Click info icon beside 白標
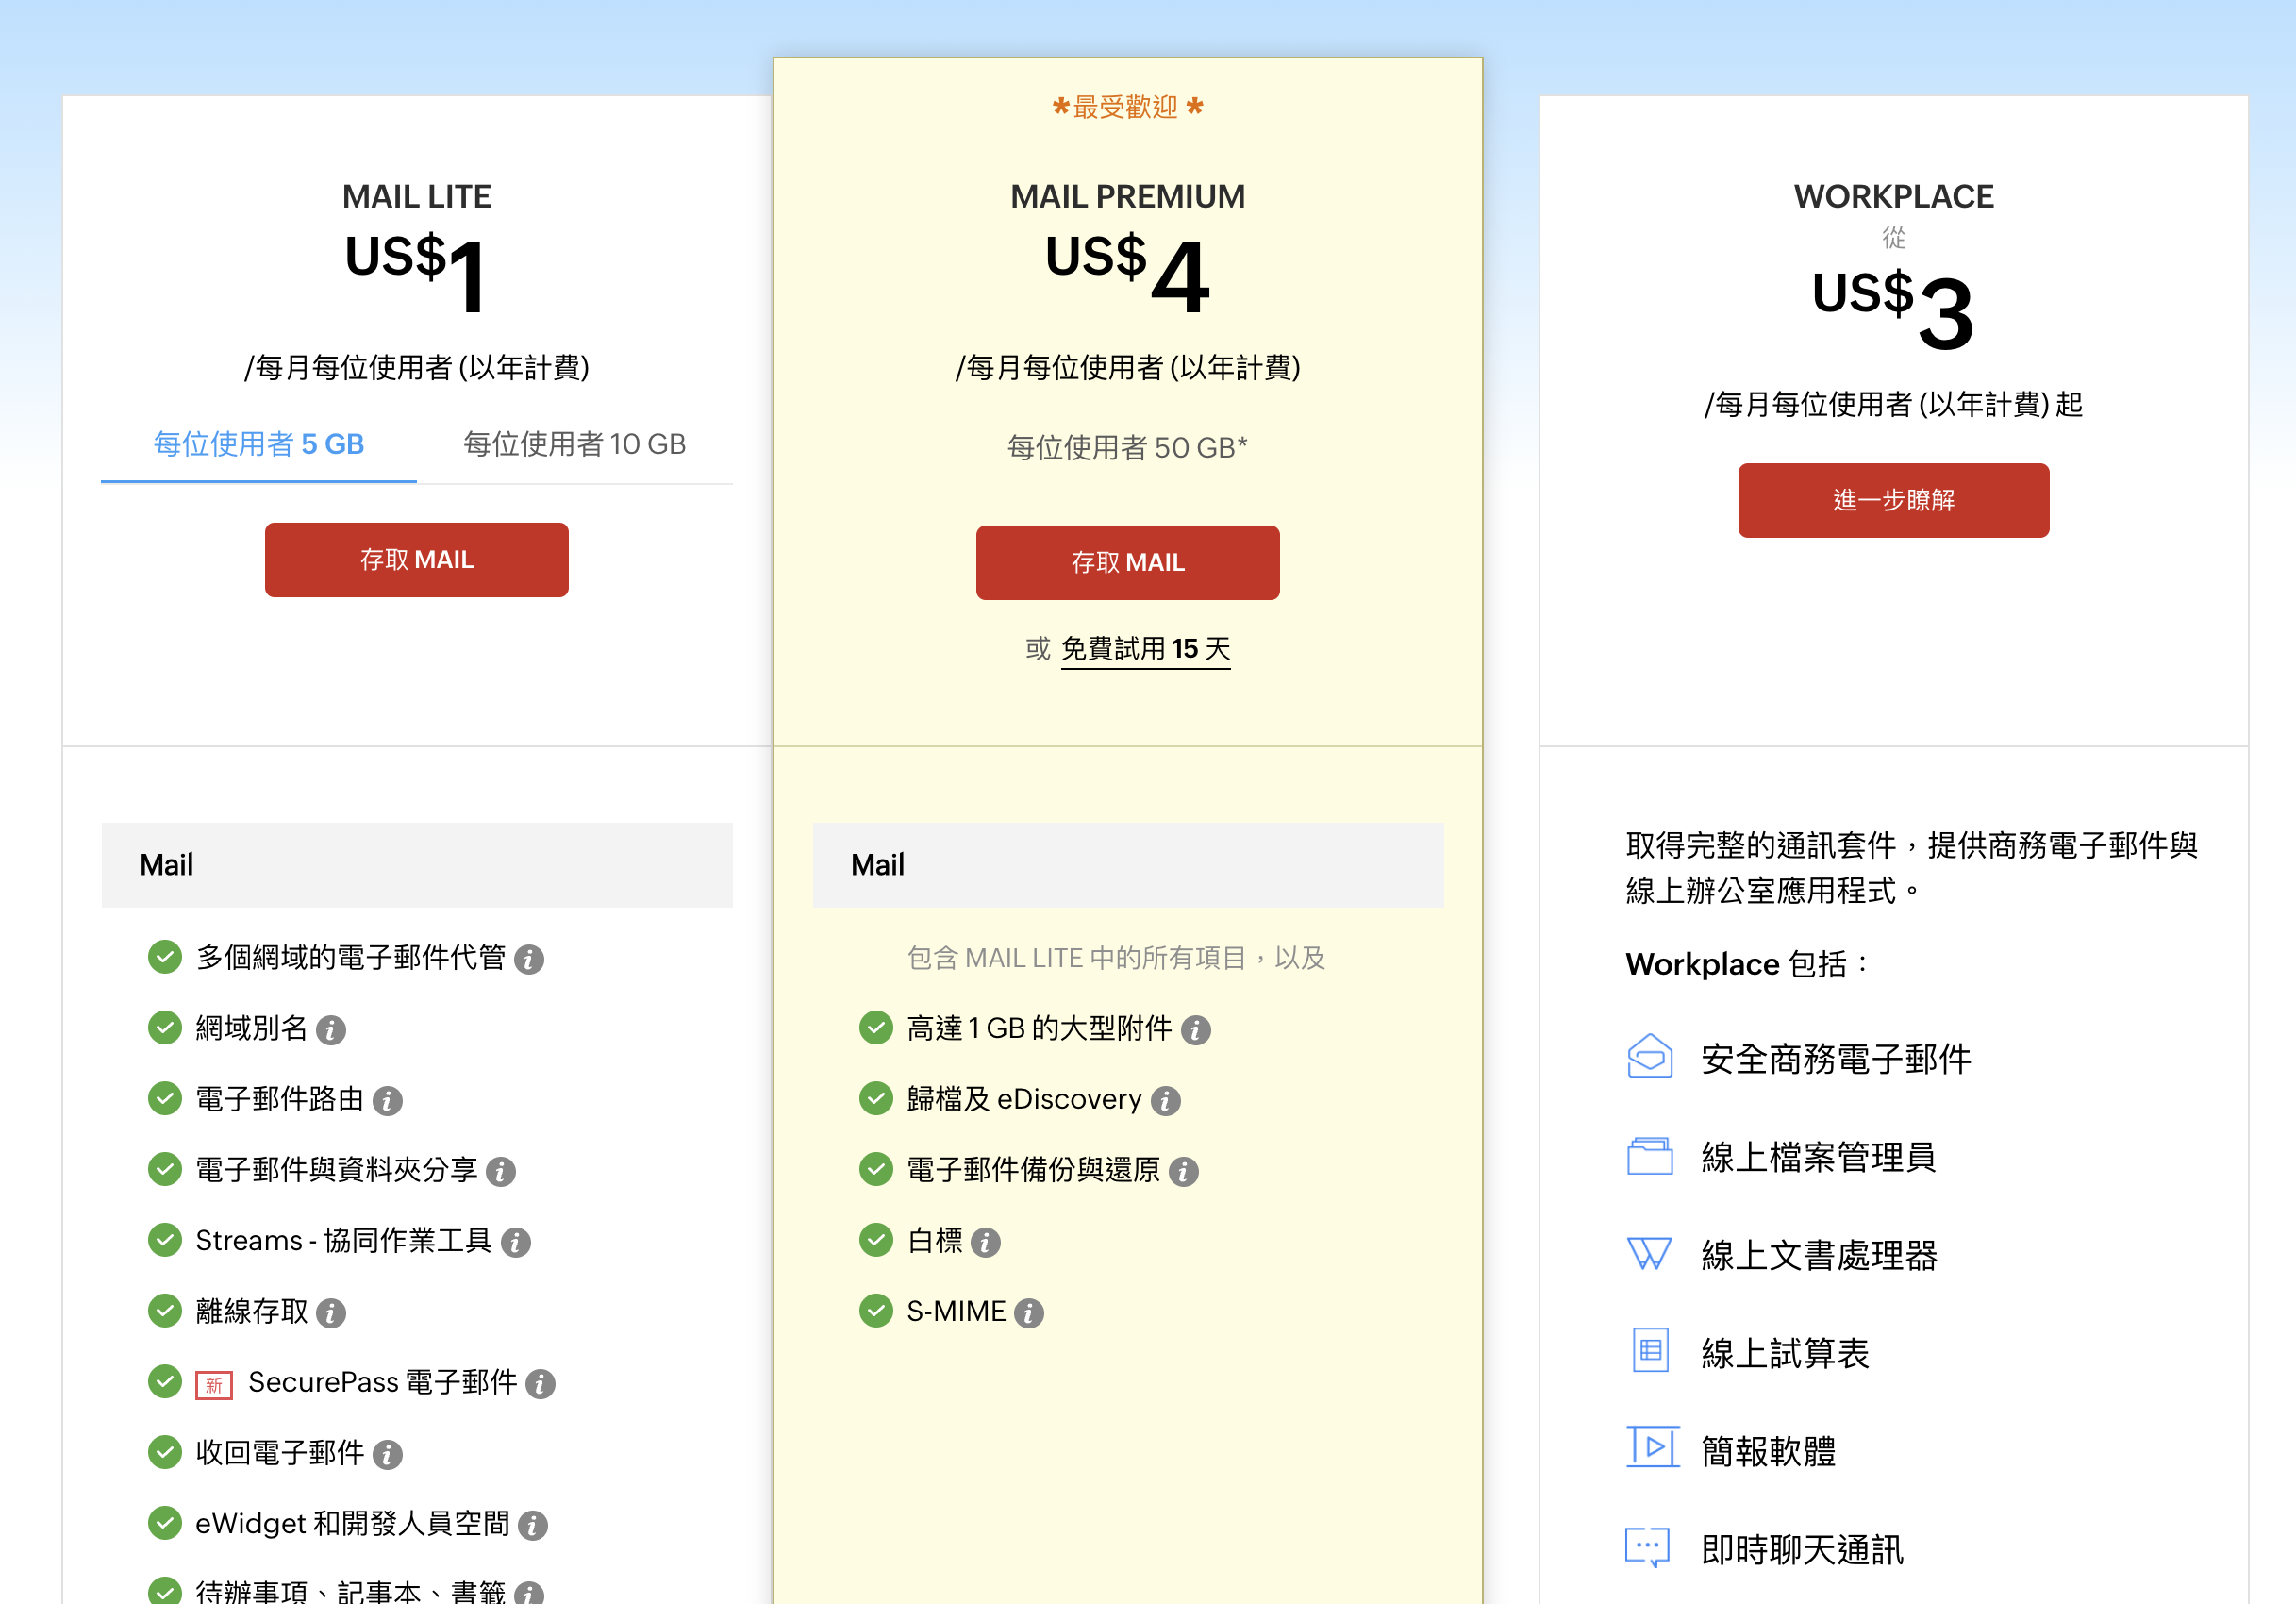Viewport: 2296px width, 1604px height. pos(985,1242)
